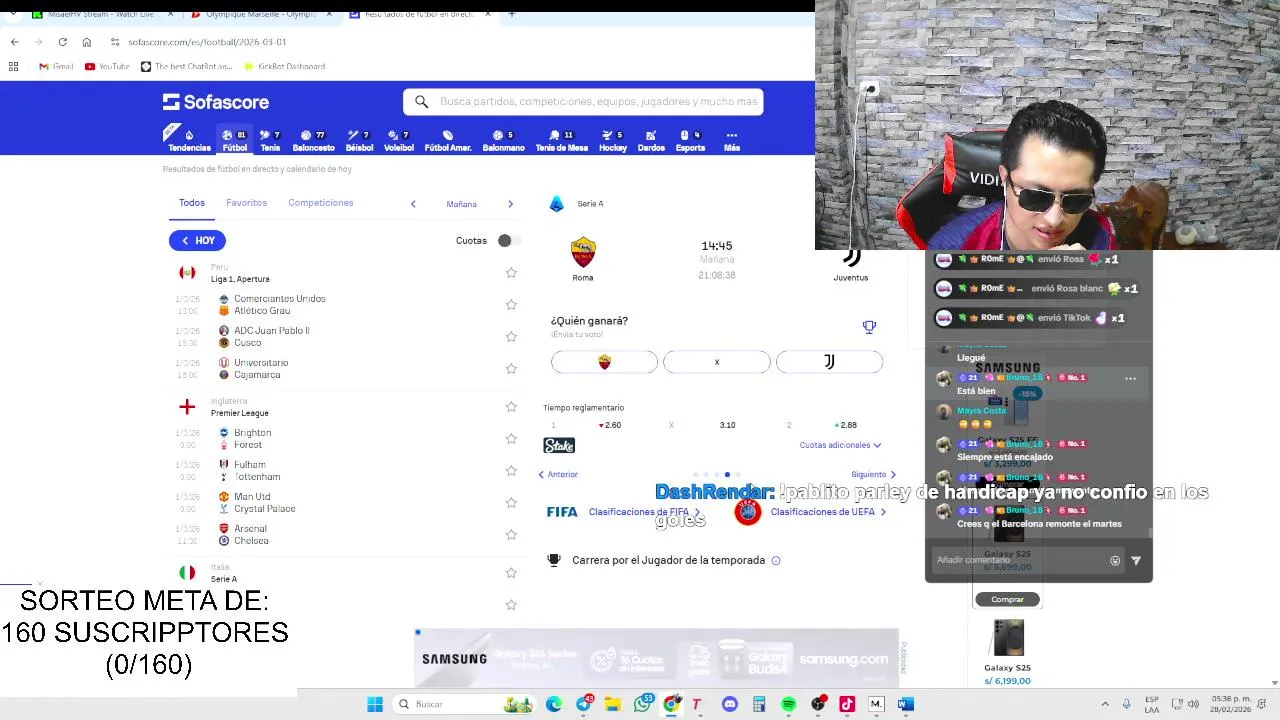Vote for Roma to win
1280x720 pixels.
point(604,362)
